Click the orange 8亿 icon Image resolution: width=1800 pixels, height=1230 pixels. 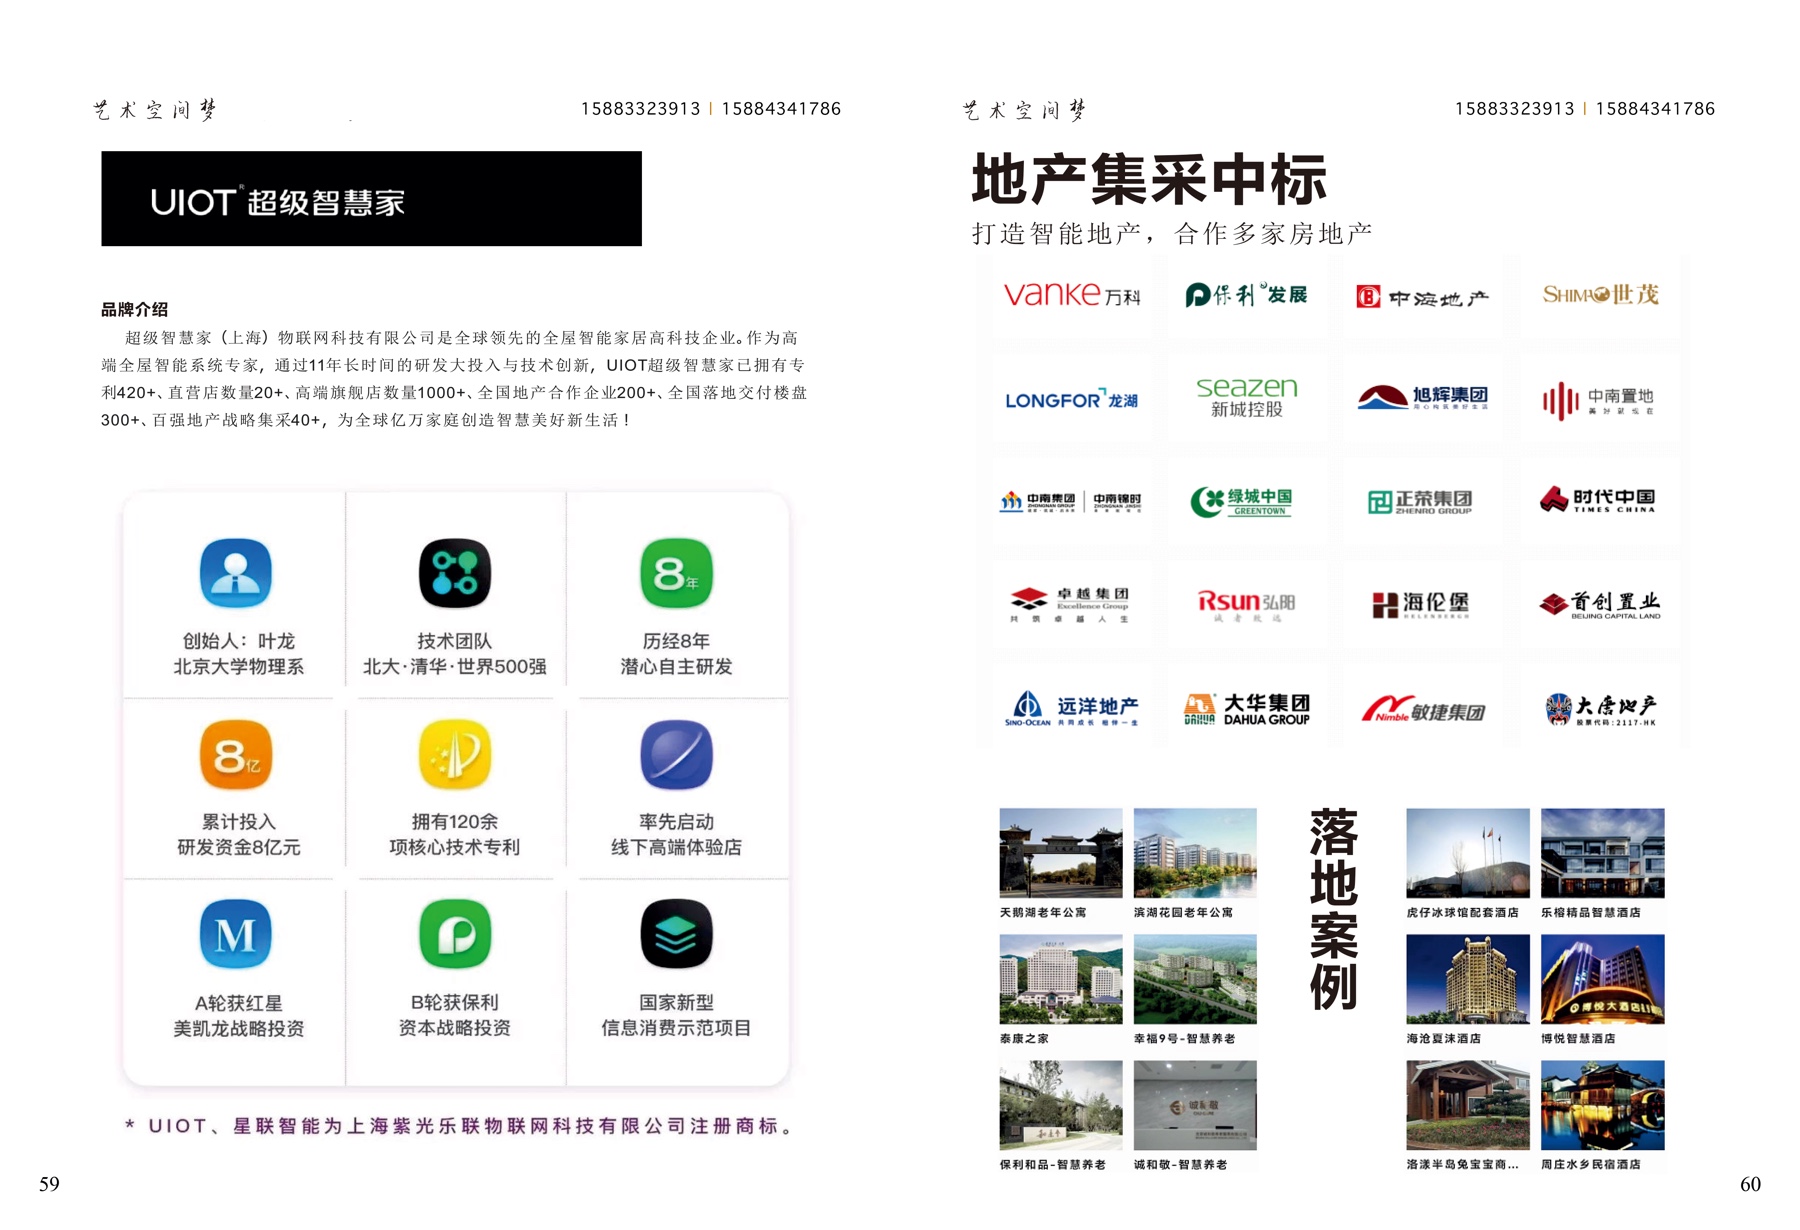click(x=236, y=754)
